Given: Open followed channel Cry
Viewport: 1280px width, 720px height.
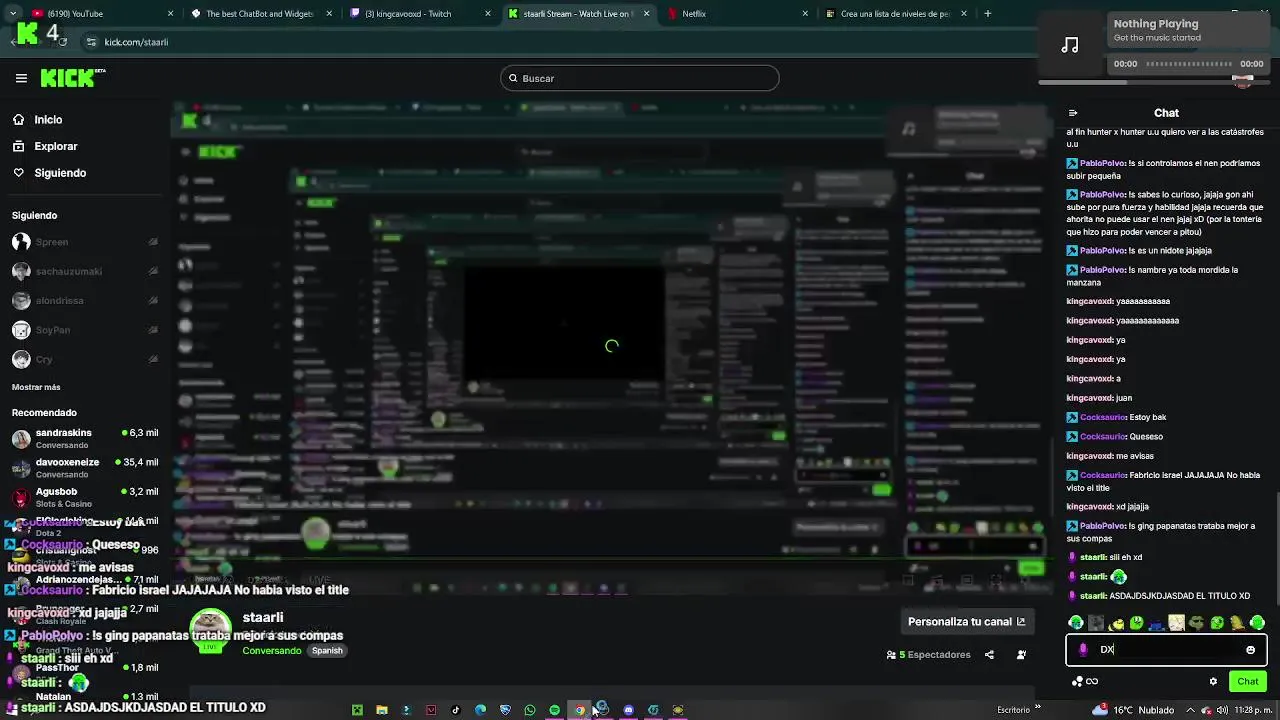Looking at the screenshot, I should 85,359.
